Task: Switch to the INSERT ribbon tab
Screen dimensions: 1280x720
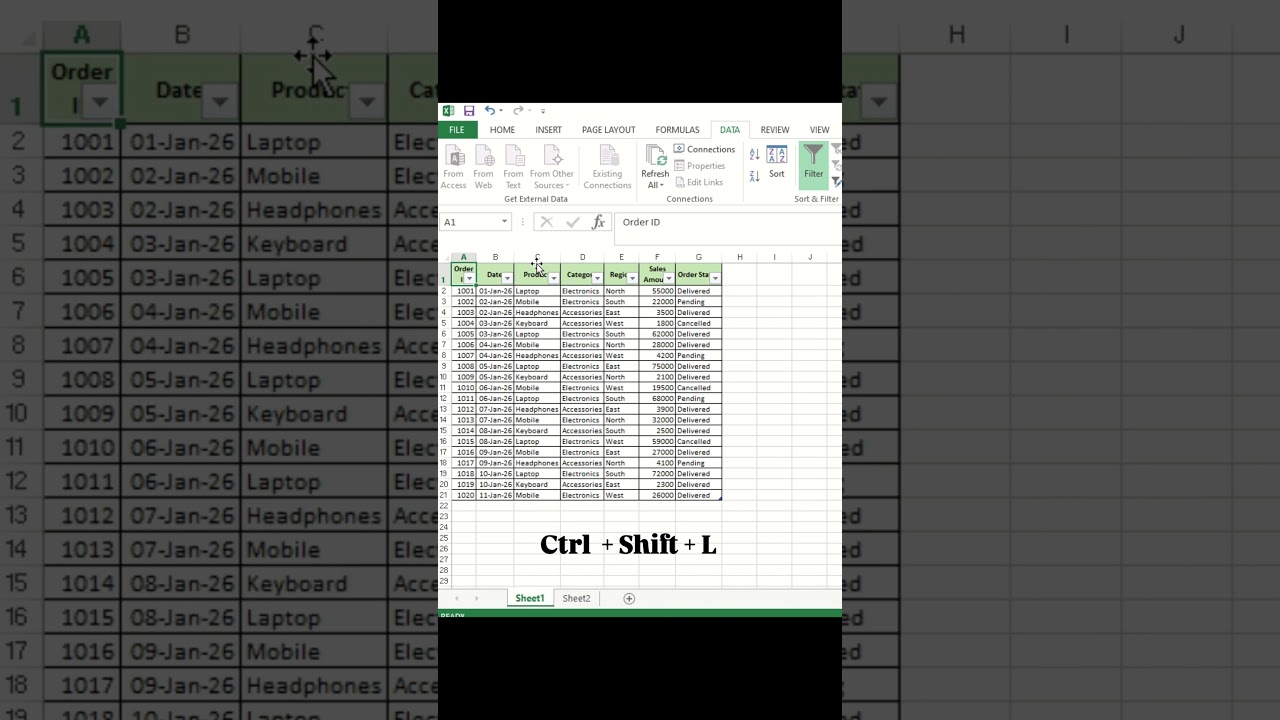Action: (548, 130)
